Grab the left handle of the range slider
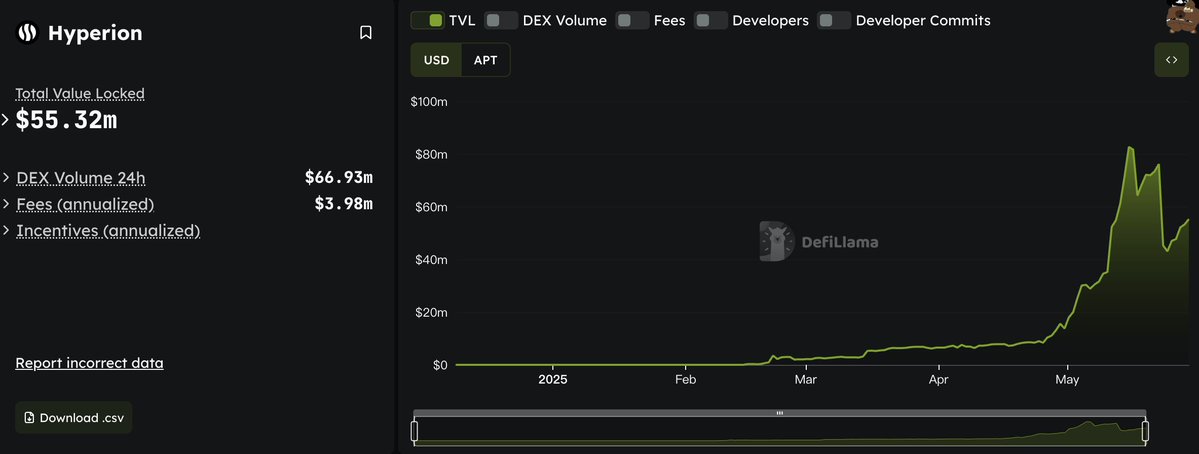The image size is (1199, 454). 414,432
